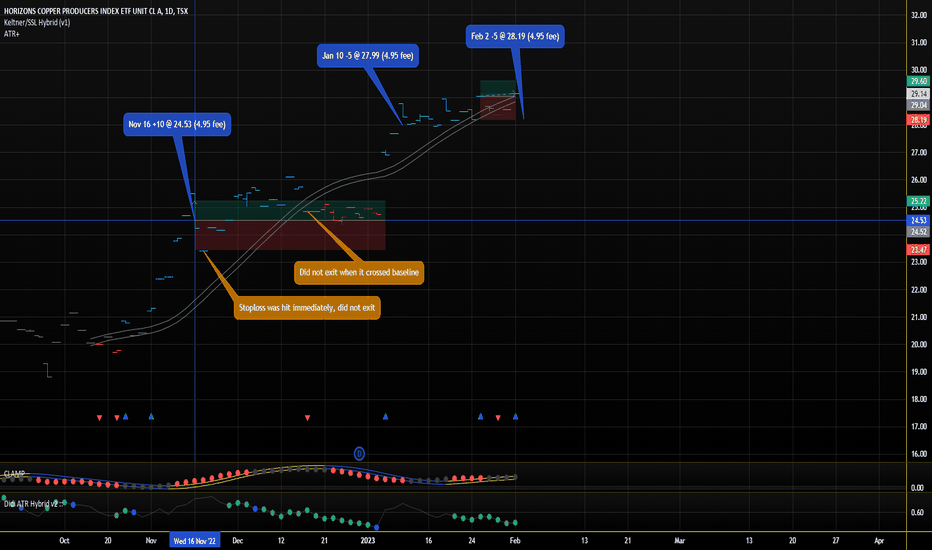
Task: Select the blue up-triangle marker directly above the Feb label
Action: [515, 417]
